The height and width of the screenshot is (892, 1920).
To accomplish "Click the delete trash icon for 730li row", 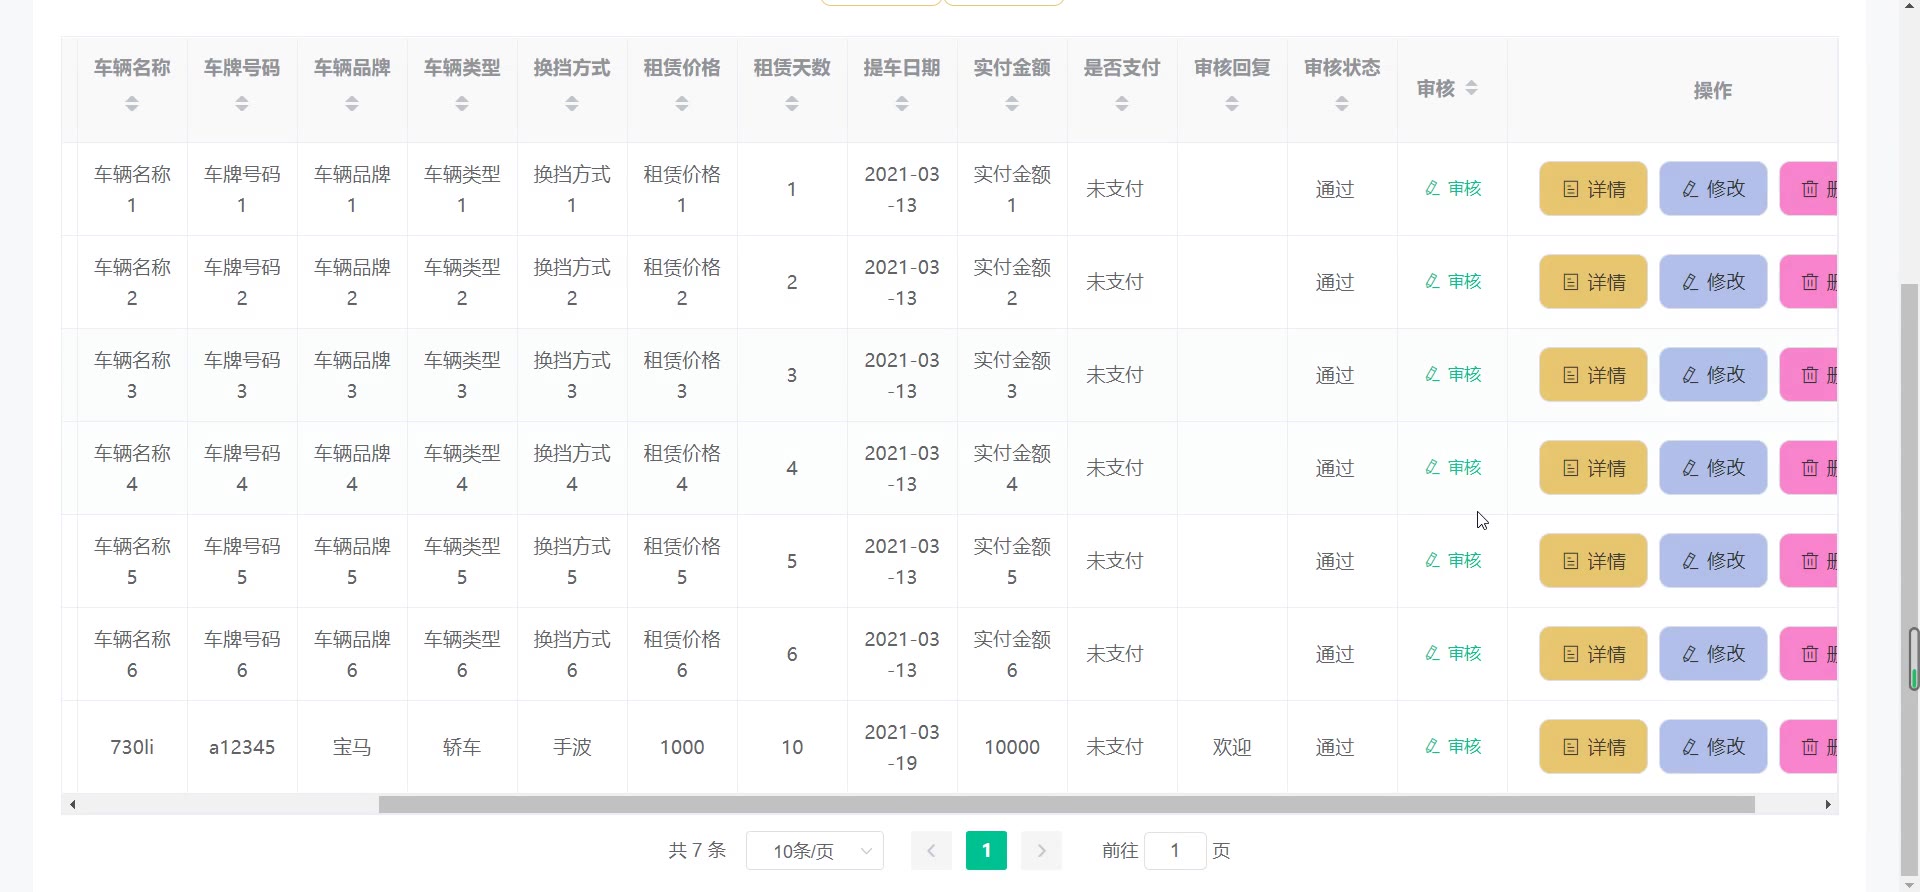I will 1809,747.
